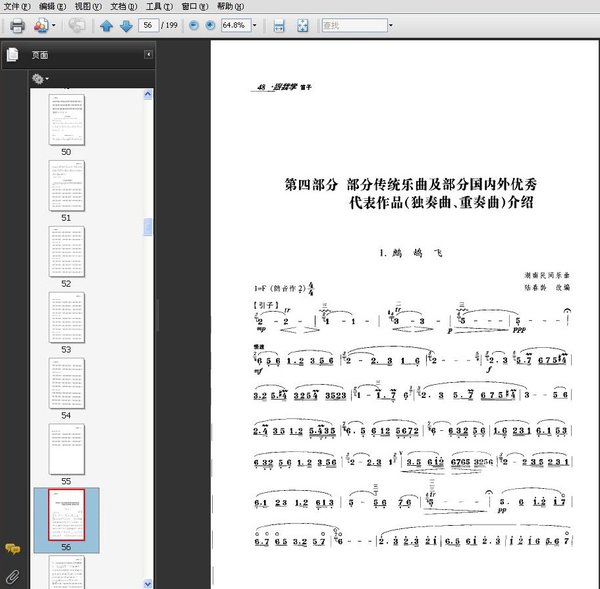The image size is (600, 589).
Task: Click the thumbnail panel scroll thumb
Action: (x=148, y=227)
